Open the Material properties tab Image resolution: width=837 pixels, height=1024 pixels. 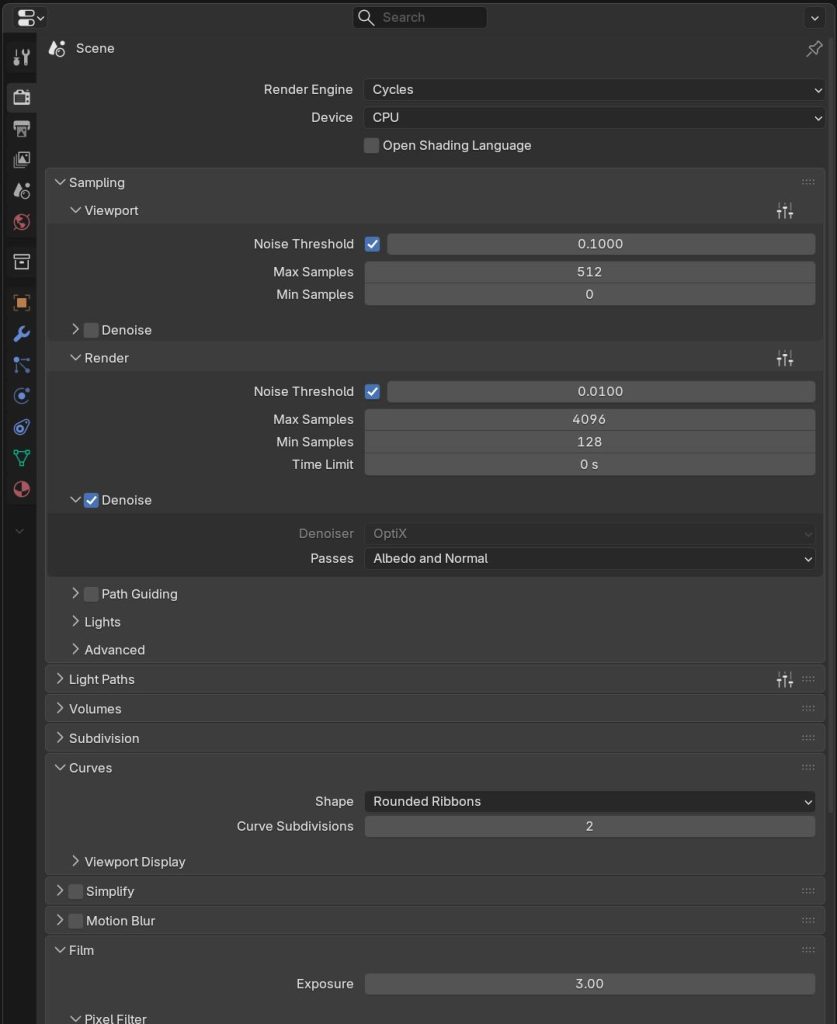tap(21, 489)
